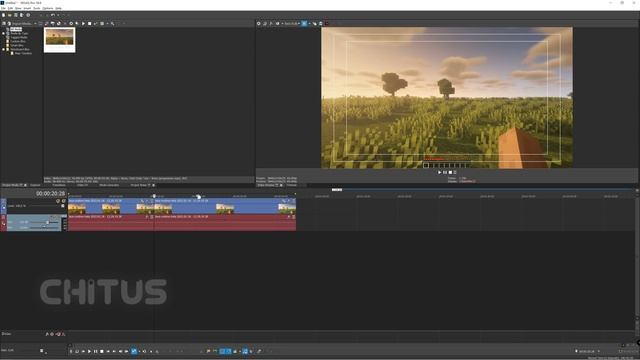
Task: Select the second audio event on timeline
Action: pos(225,223)
